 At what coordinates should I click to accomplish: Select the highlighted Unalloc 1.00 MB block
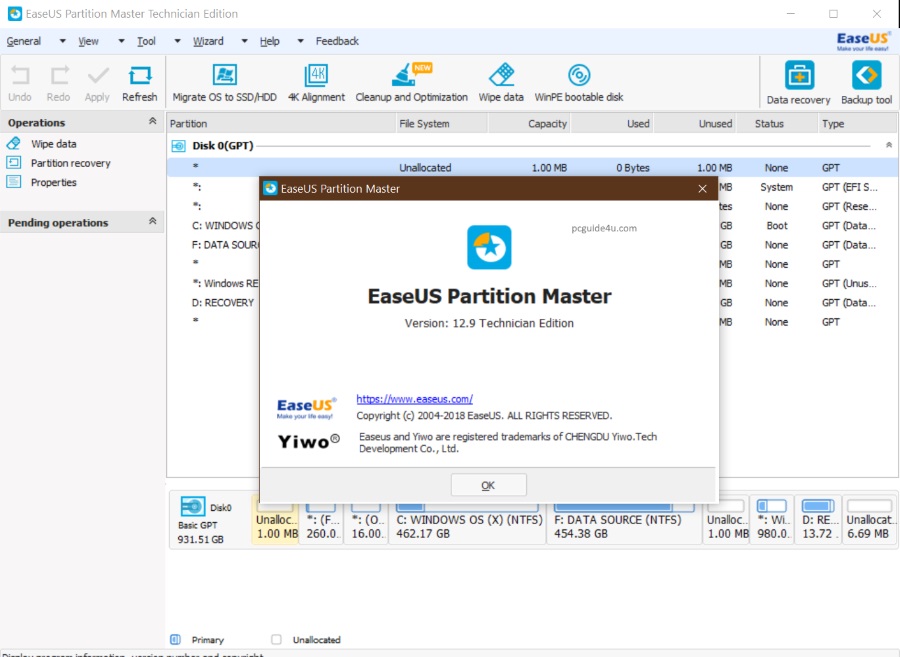(276, 520)
